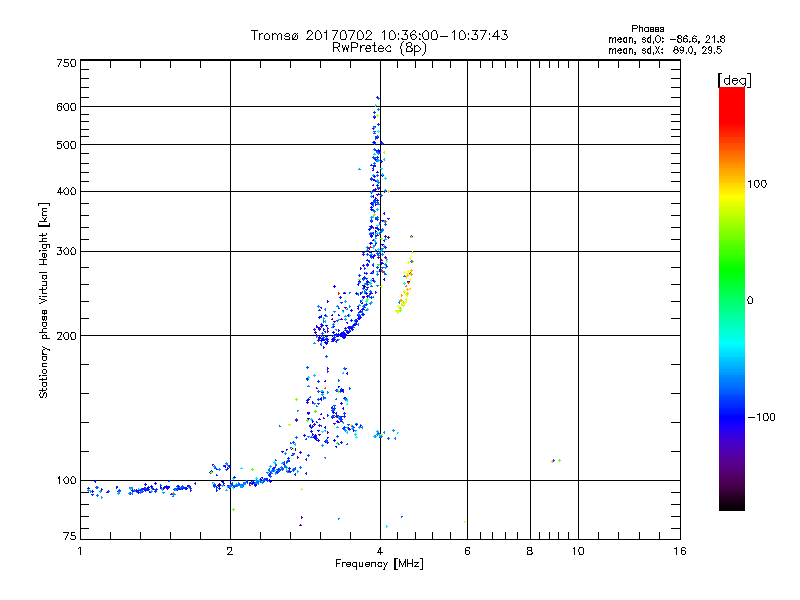Click the x-axis label '8'
800x600 pixels.
(530, 551)
